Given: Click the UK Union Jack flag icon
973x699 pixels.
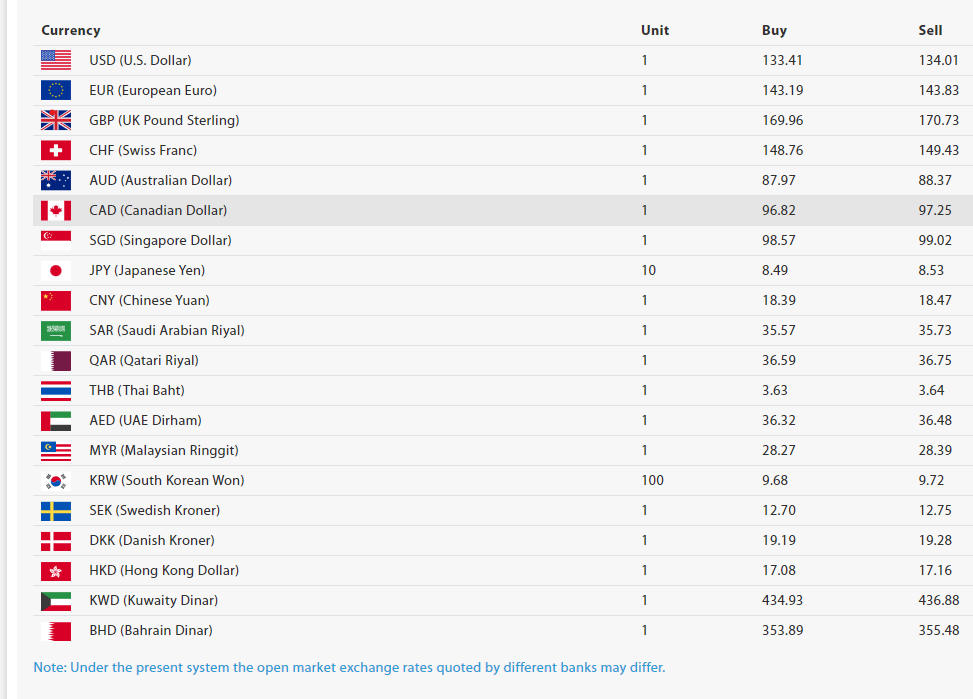Looking at the screenshot, I should [x=56, y=120].
